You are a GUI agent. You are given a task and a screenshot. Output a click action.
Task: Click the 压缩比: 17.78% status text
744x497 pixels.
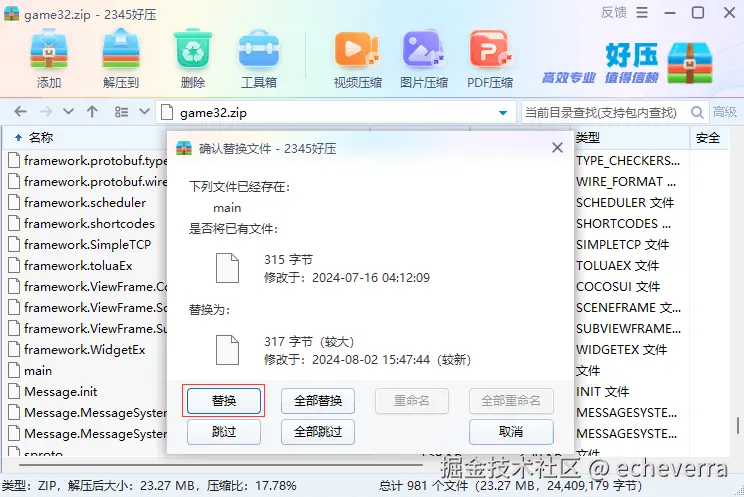click(x=252, y=486)
